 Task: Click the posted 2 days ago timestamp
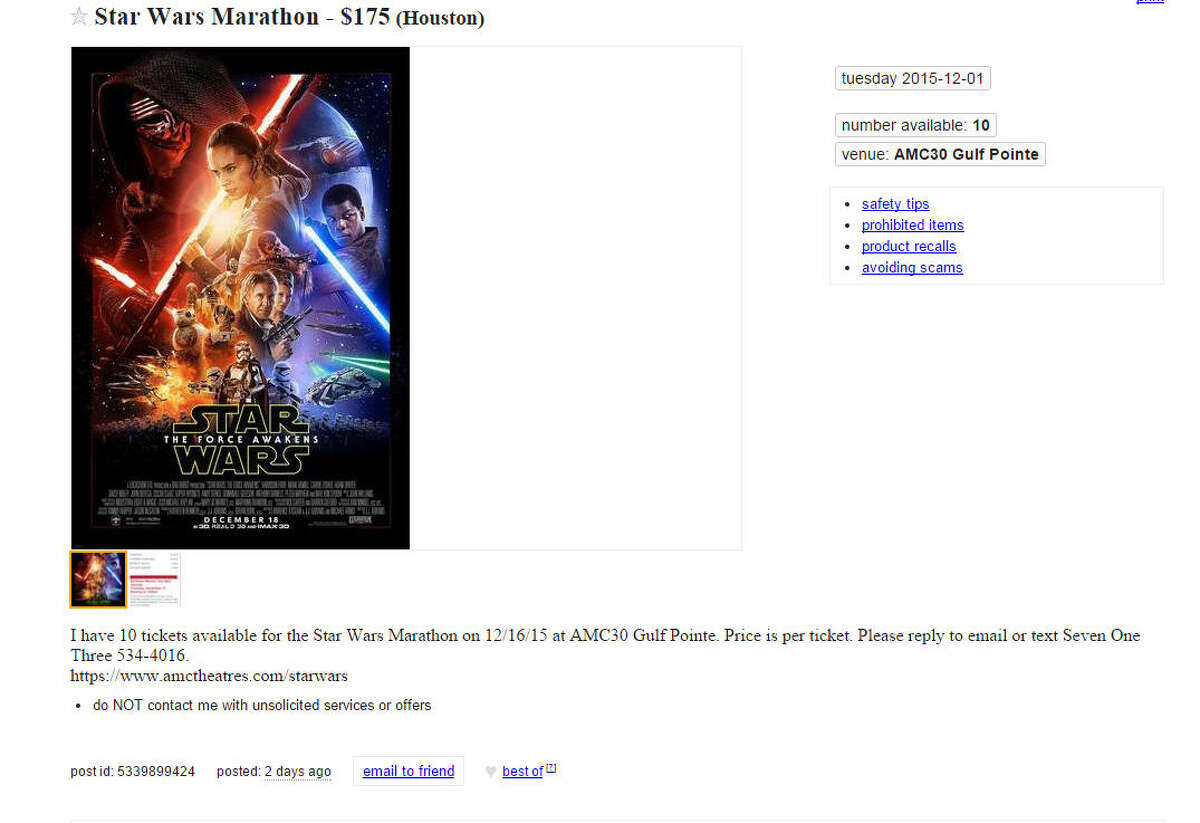pos(274,771)
